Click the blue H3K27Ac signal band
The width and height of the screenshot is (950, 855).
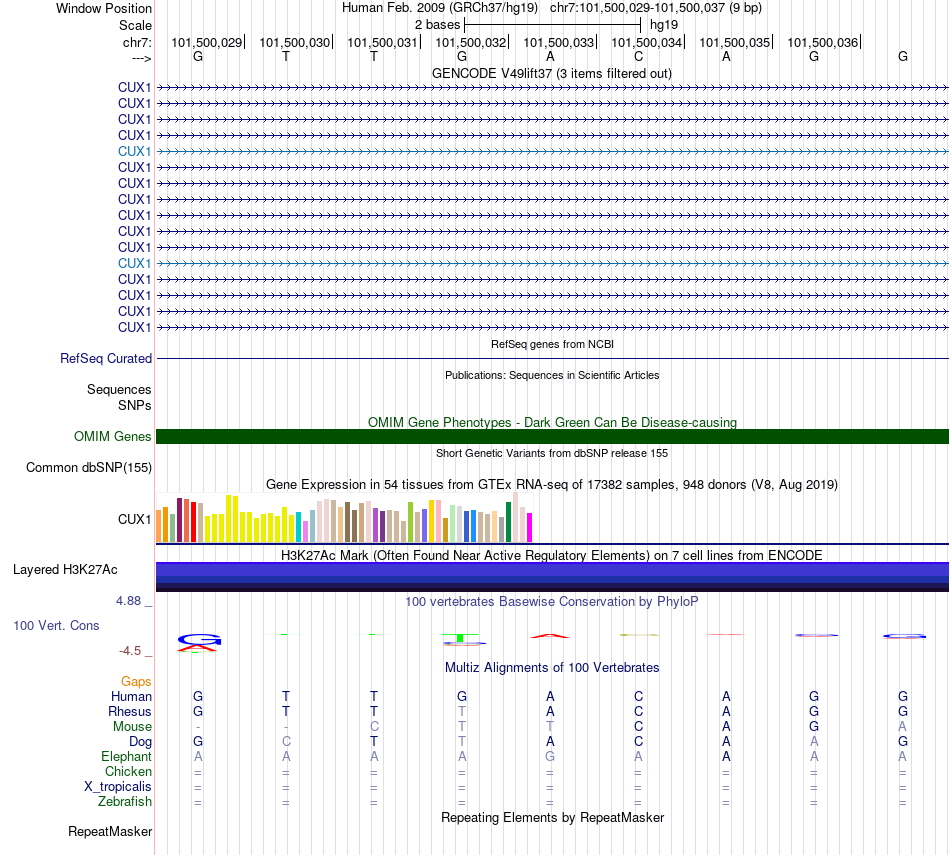click(552, 576)
